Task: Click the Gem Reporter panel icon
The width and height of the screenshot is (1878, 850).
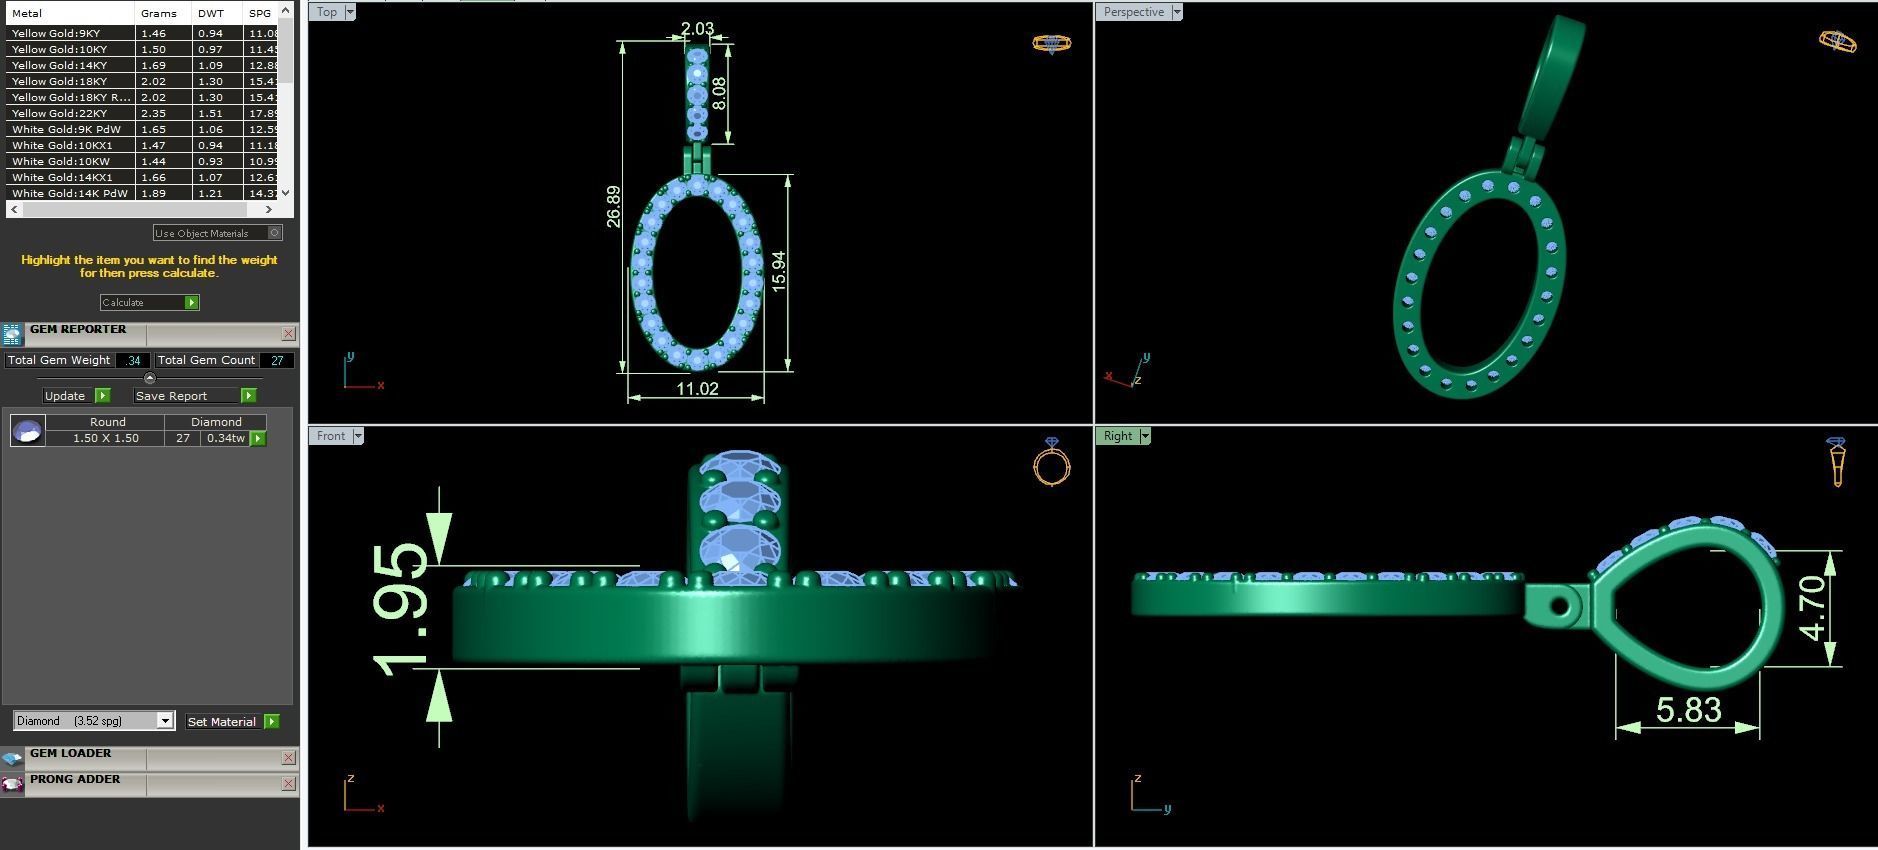Action: pos(12,334)
